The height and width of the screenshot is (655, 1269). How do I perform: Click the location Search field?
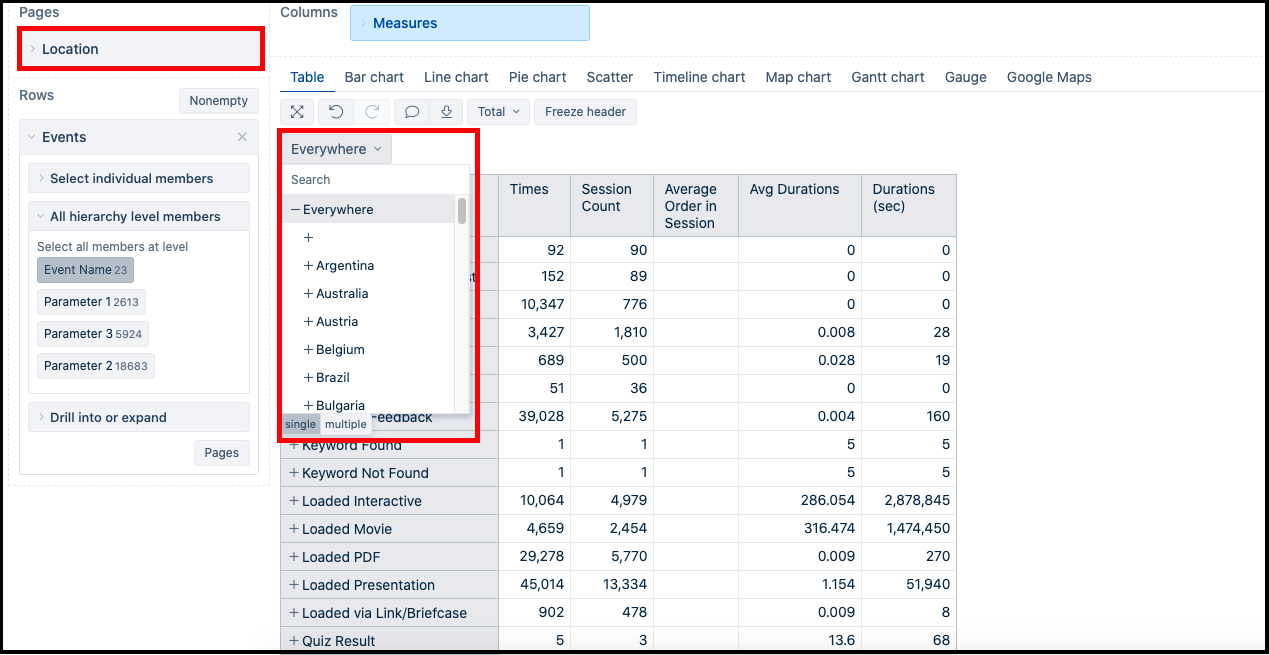click(370, 180)
